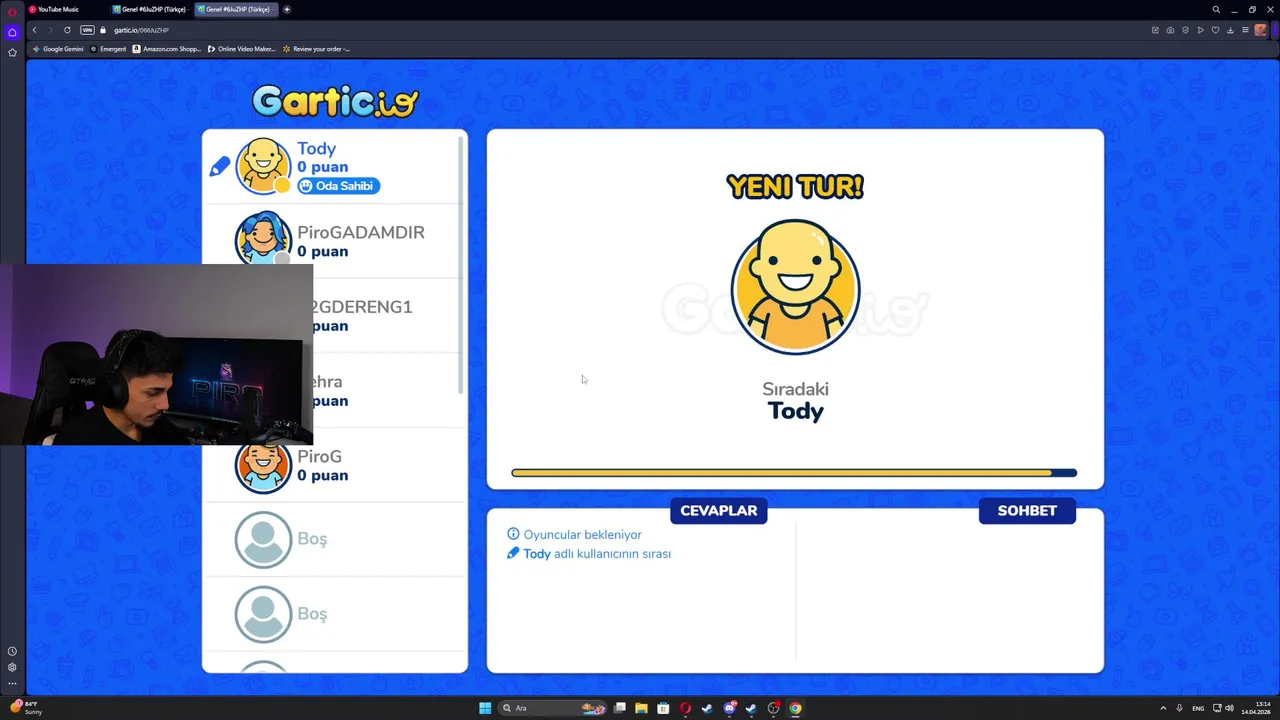Click the padlock site info icon

[x=103, y=30]
